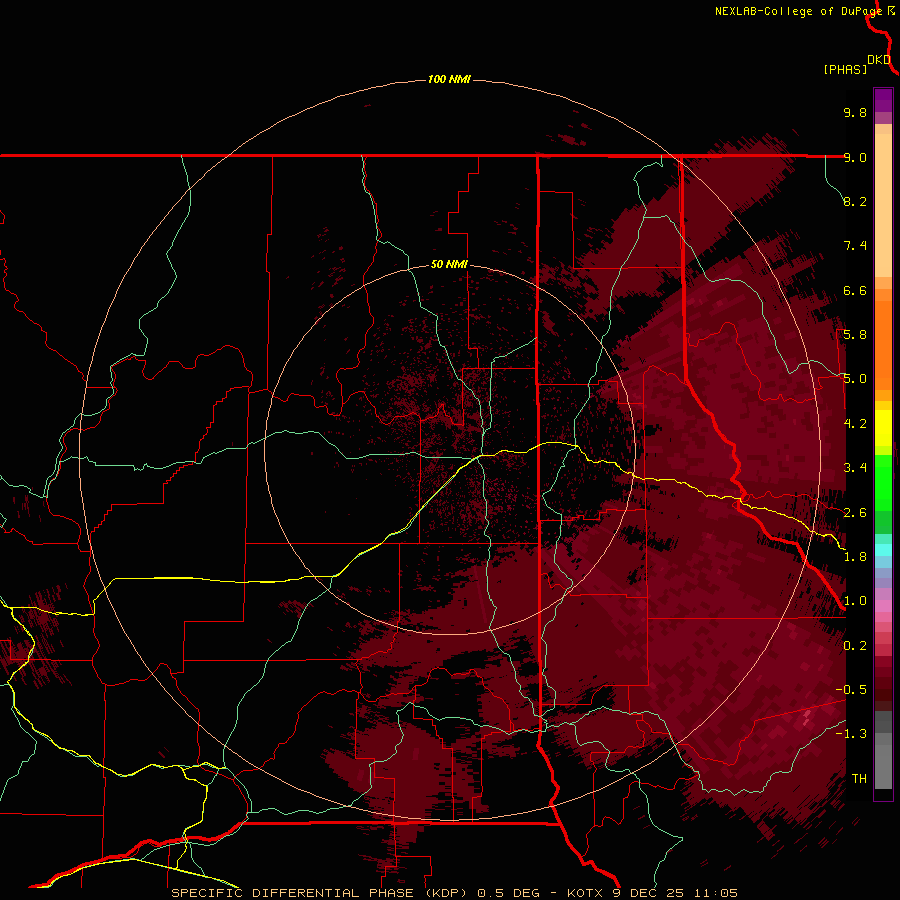Image resolution: width=900 pixels, height=900 pixels.
Task: Click the large peach band of color bar
Action: 883,205
